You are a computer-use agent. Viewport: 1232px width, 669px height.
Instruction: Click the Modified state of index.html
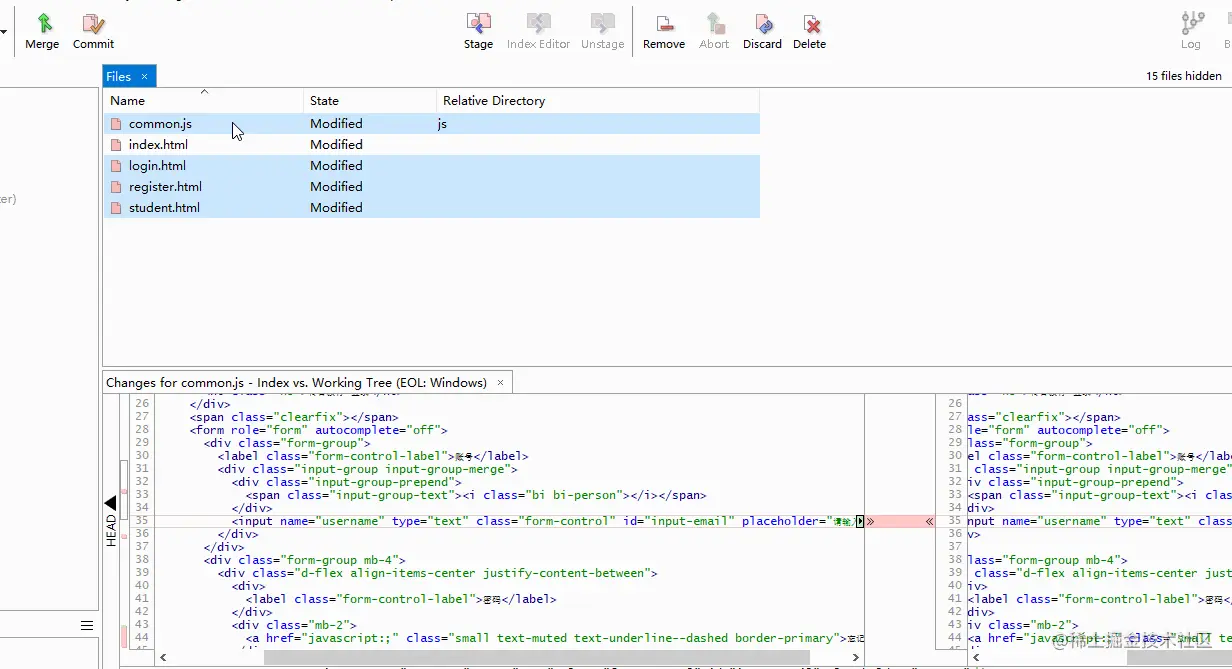[336, 145]
